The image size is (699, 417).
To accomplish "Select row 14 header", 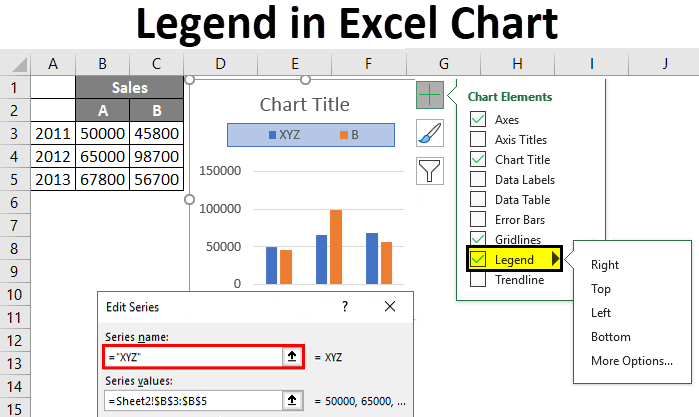I will click(14, 387).
